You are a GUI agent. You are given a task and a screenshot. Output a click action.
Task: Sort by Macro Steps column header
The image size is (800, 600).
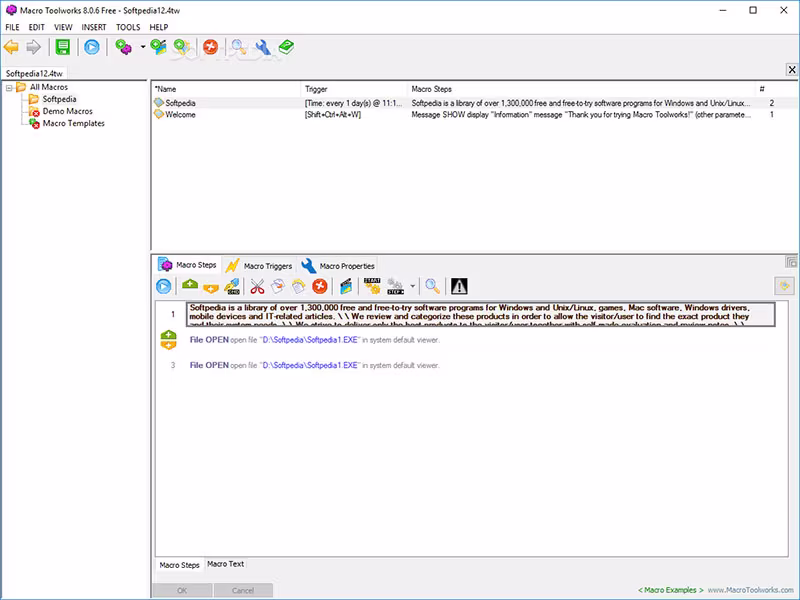coord(581,89)
